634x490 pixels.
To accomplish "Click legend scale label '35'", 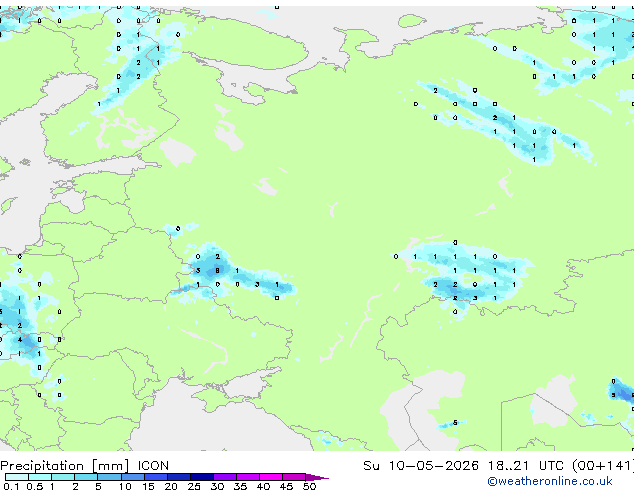I will pos(240,486).
